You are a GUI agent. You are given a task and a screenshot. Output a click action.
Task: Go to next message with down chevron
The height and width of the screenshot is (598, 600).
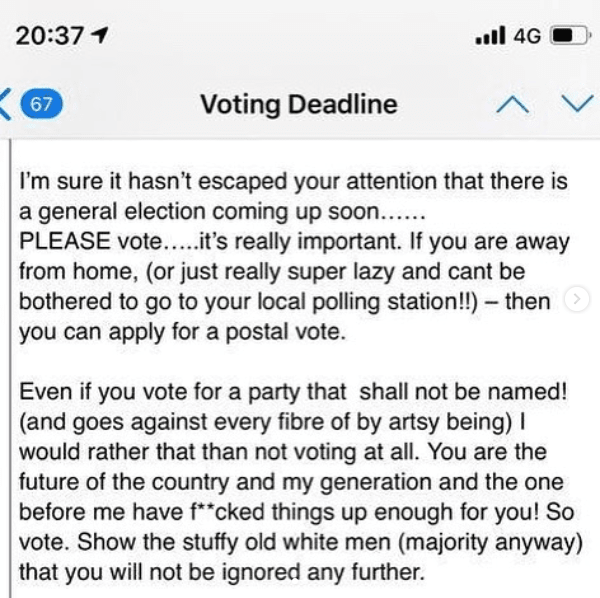[578, 103]
